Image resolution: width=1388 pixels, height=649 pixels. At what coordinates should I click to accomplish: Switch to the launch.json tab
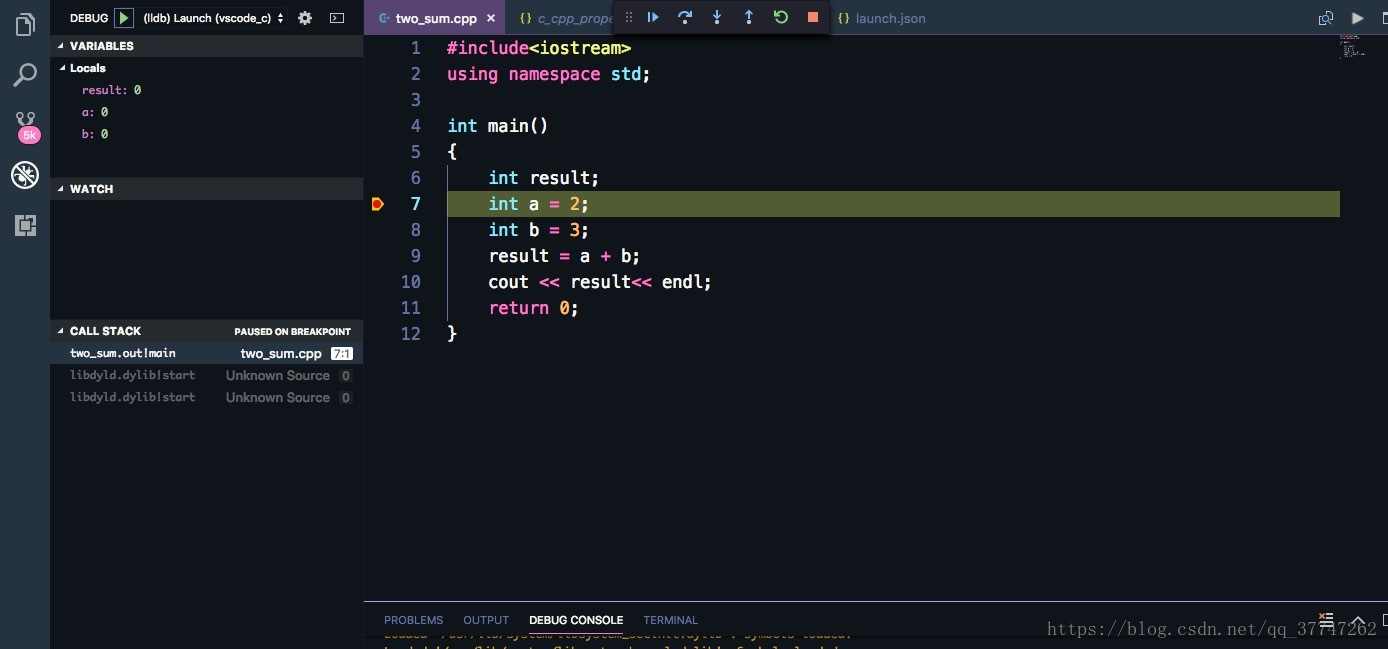pyautogui.click(x=889, y=18)
